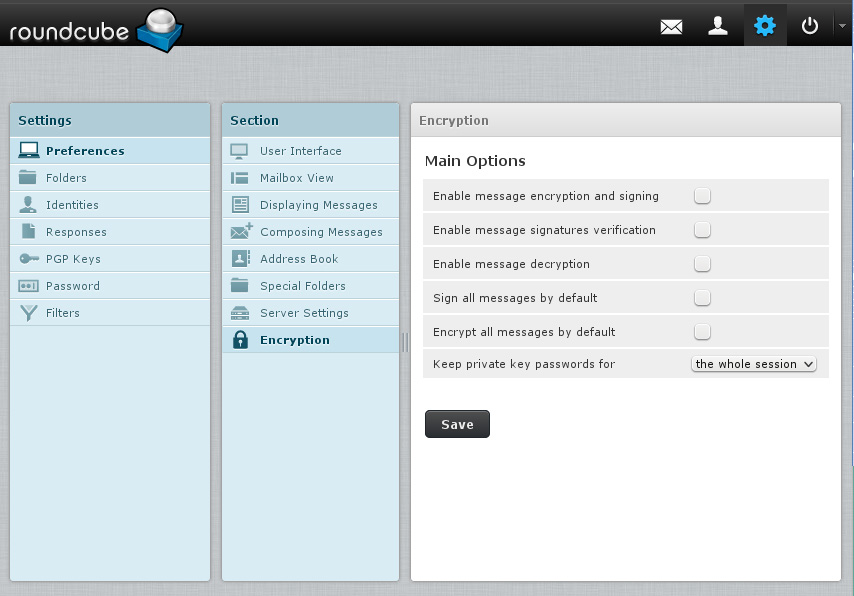Screen dimensions: 854x596
Task: Select Special Folders section label
Action: pyautogui.click(x=303, y=286)
